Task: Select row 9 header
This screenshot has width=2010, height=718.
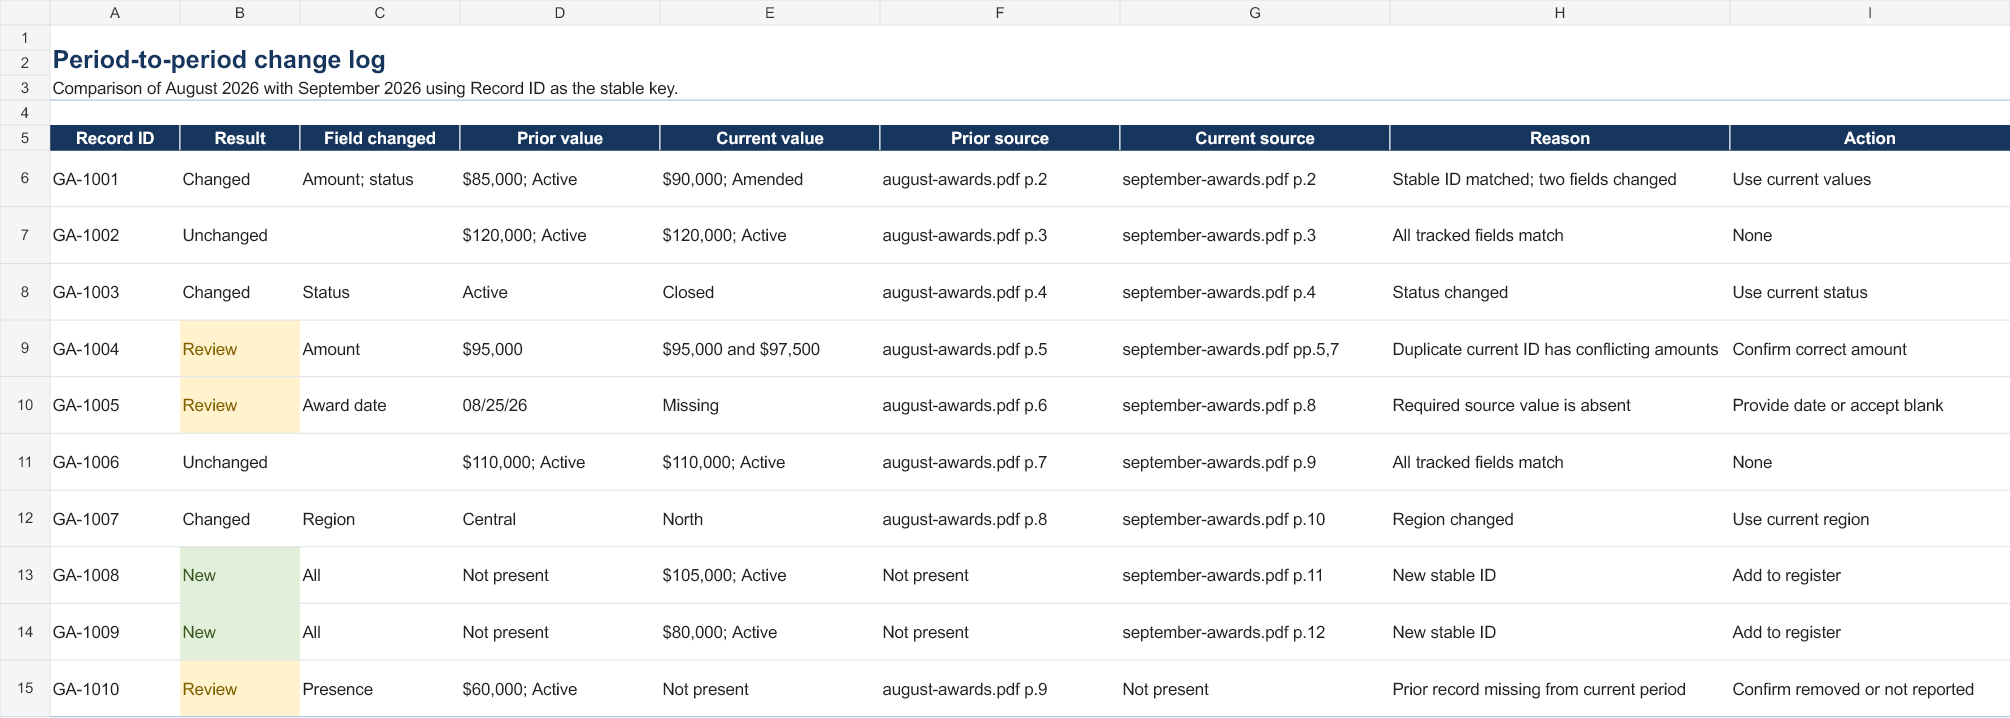Action: click(25, 348)
